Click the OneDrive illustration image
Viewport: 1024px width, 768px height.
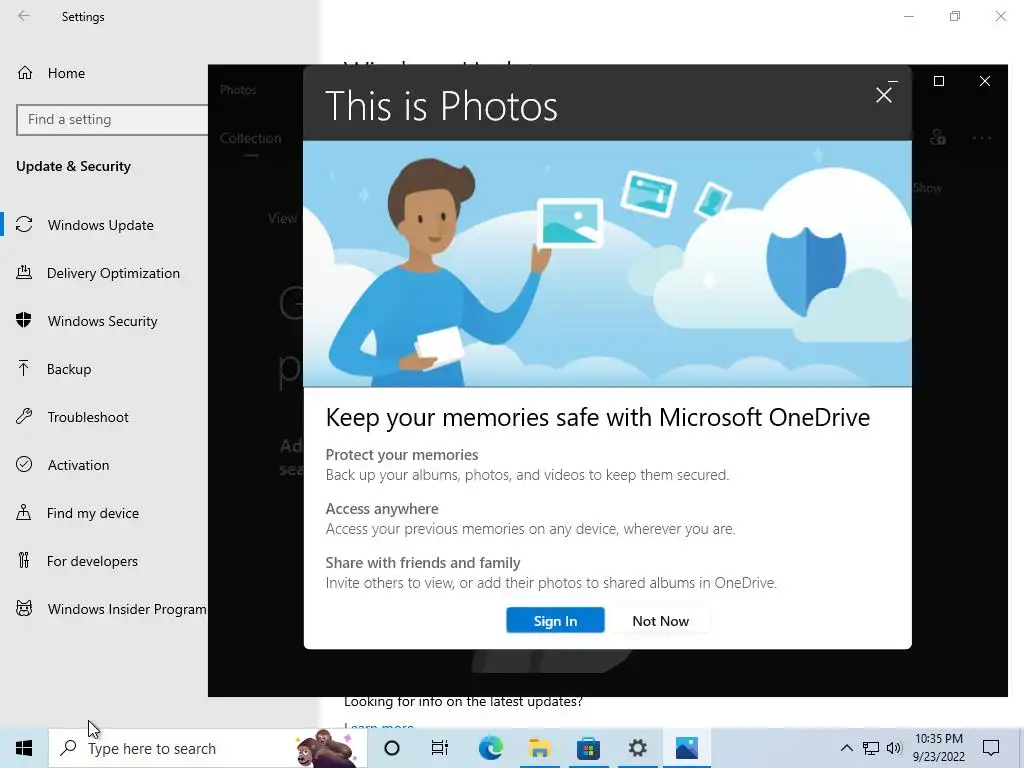pyautogui.click(x=607, y=264)
